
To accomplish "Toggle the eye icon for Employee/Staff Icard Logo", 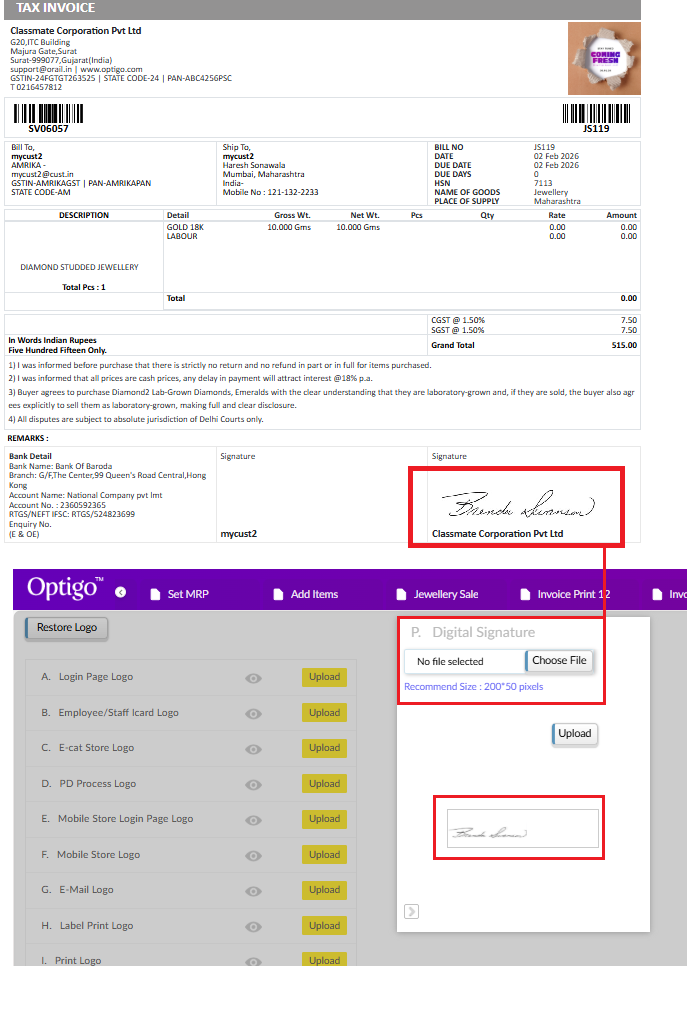I will coord(254,714).
